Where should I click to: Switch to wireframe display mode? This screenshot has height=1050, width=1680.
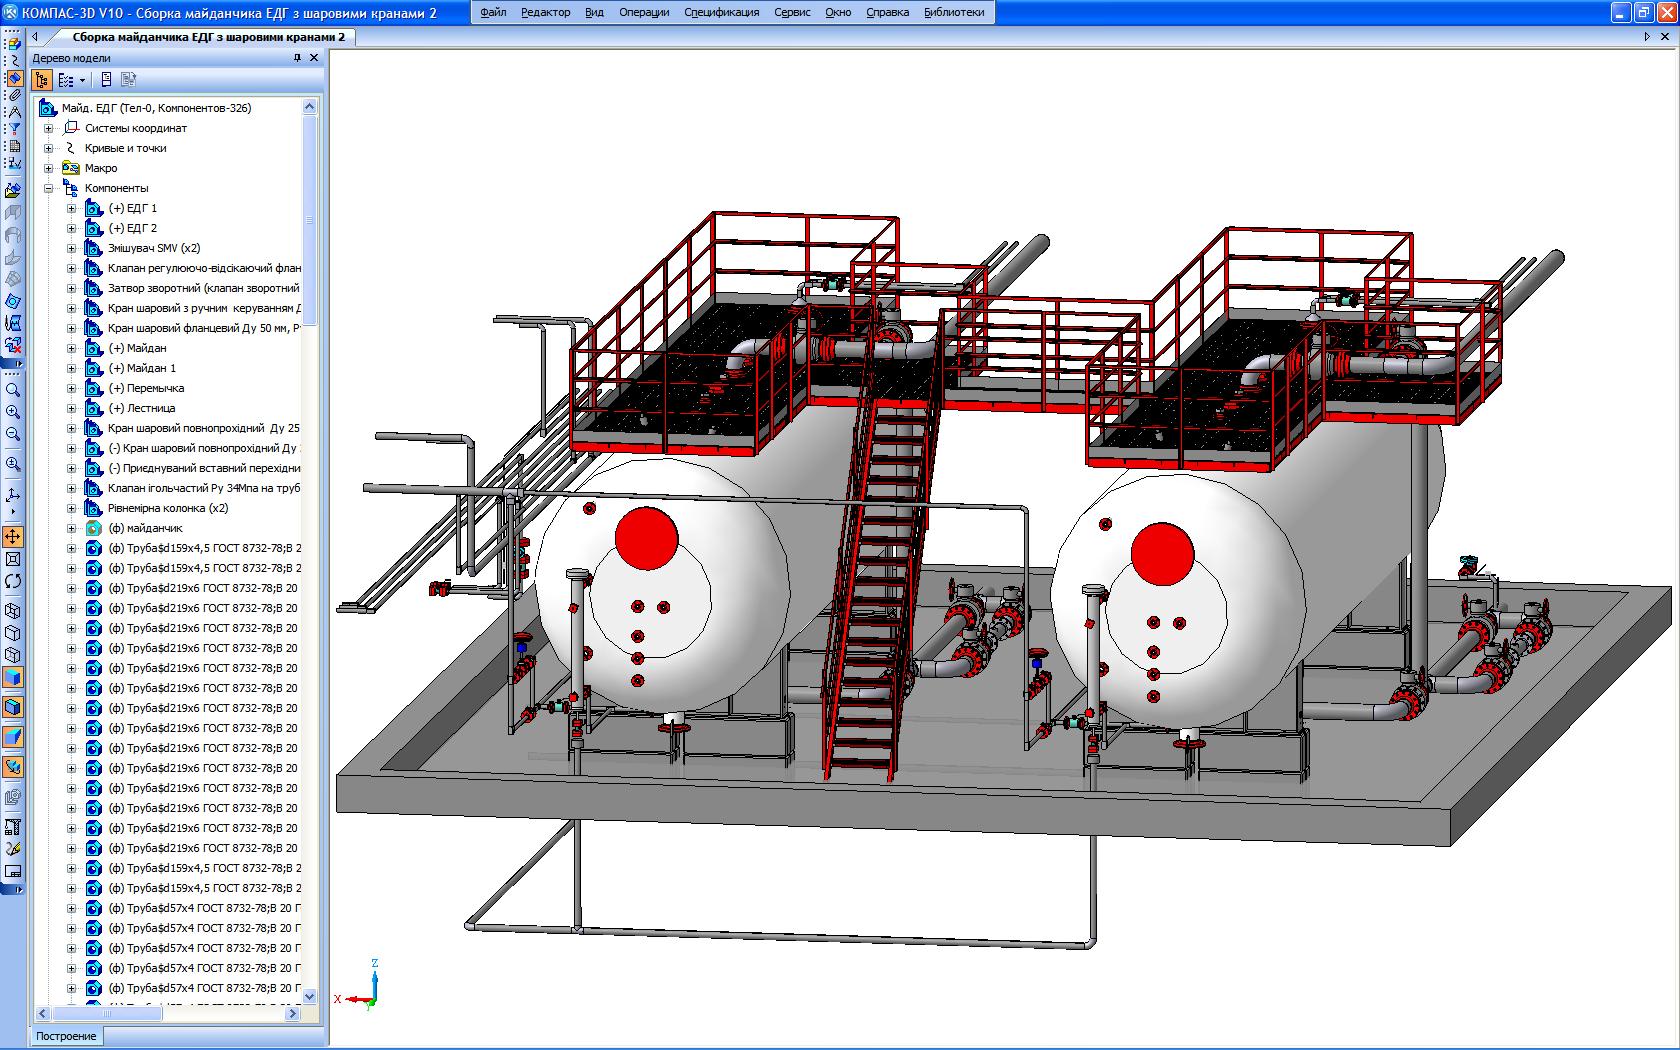point(12,610)
